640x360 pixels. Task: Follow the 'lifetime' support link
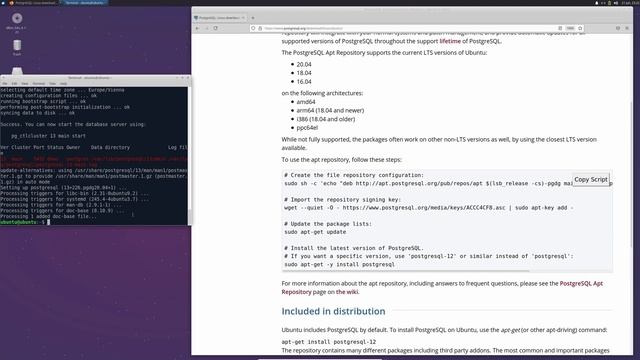point(450,41)
